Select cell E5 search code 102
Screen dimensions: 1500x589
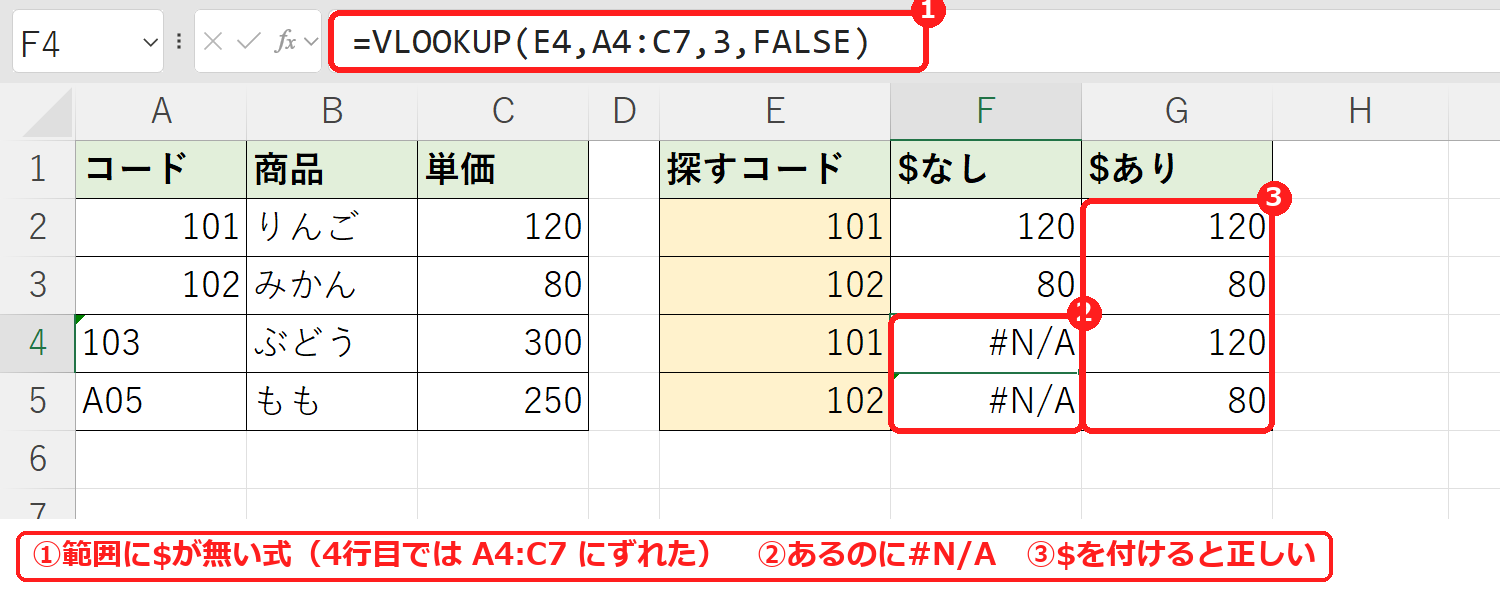coord(775,401)
